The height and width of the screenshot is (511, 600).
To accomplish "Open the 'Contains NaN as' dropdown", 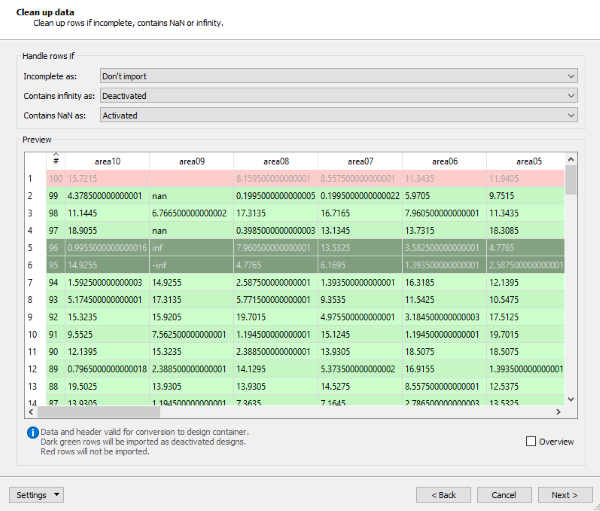I will [339, 115].
